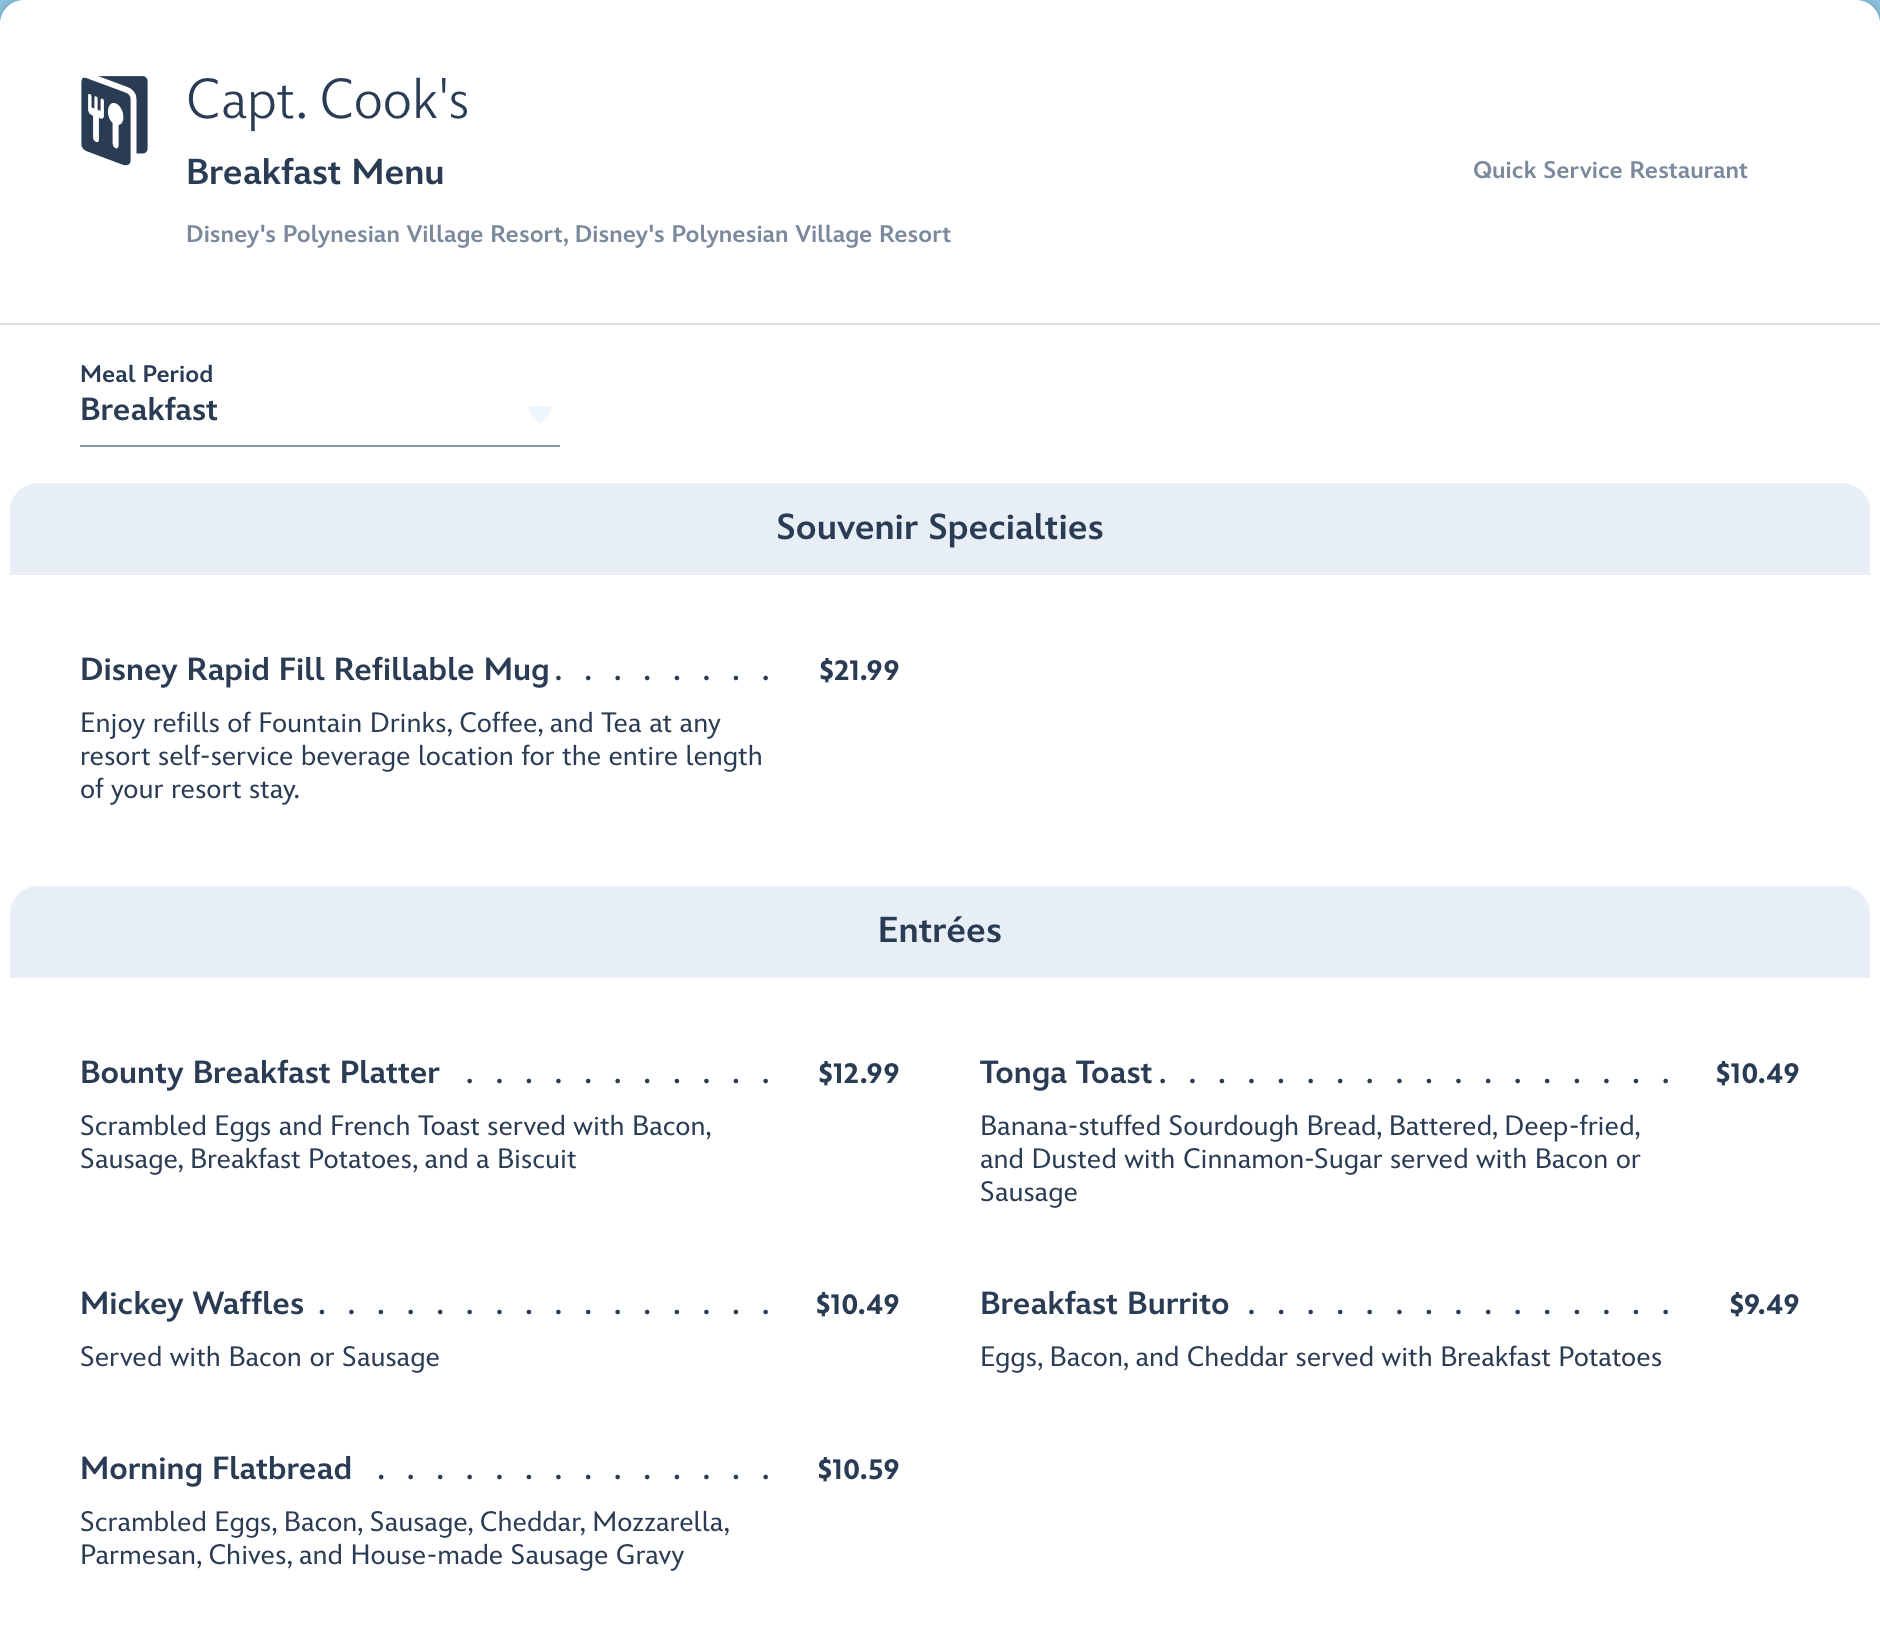Select the Breakfast Burrito entrée
The image size is (1880, 1646).
click(1104, 1304)
